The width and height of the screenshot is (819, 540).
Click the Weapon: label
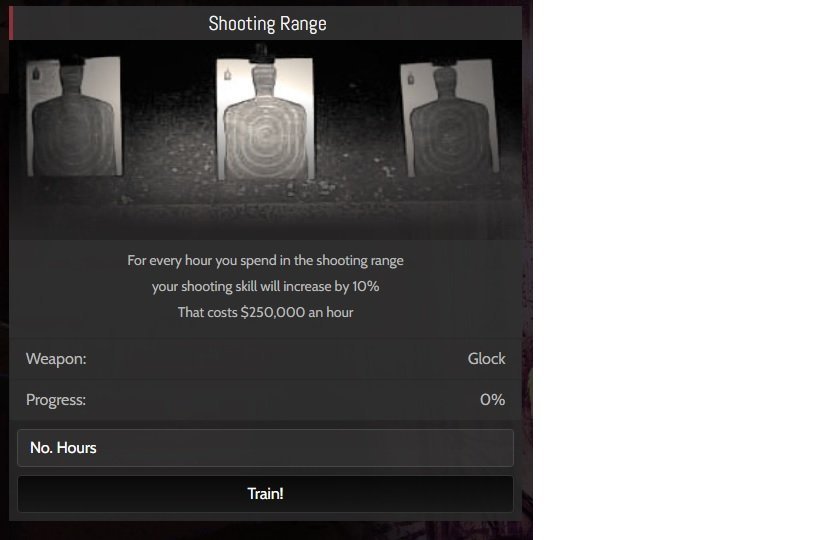click(56, 359)
